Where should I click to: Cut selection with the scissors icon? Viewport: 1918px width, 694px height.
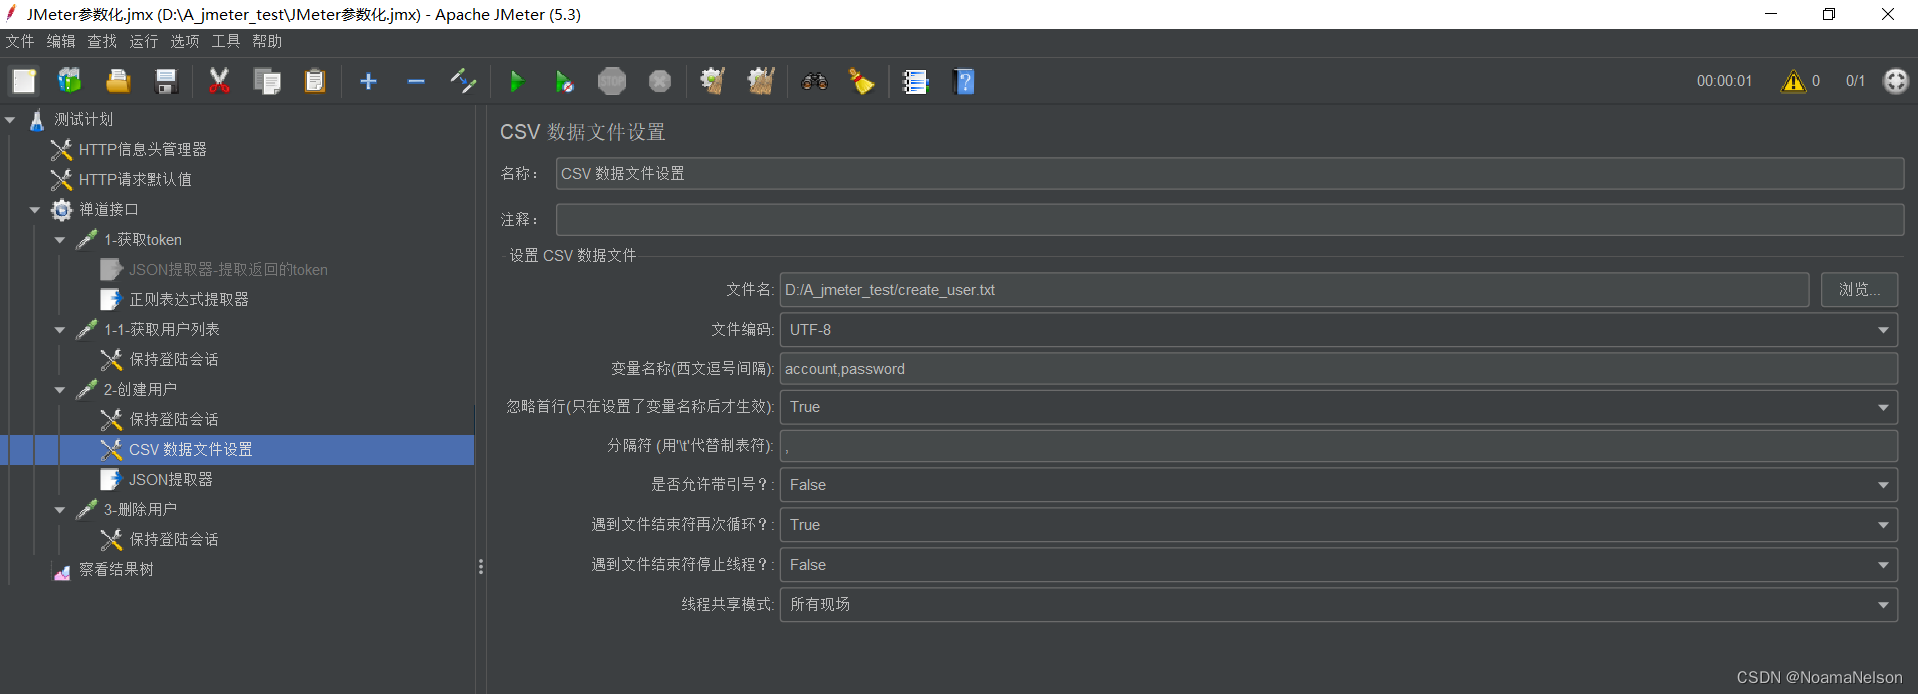(x=219, y=81)
